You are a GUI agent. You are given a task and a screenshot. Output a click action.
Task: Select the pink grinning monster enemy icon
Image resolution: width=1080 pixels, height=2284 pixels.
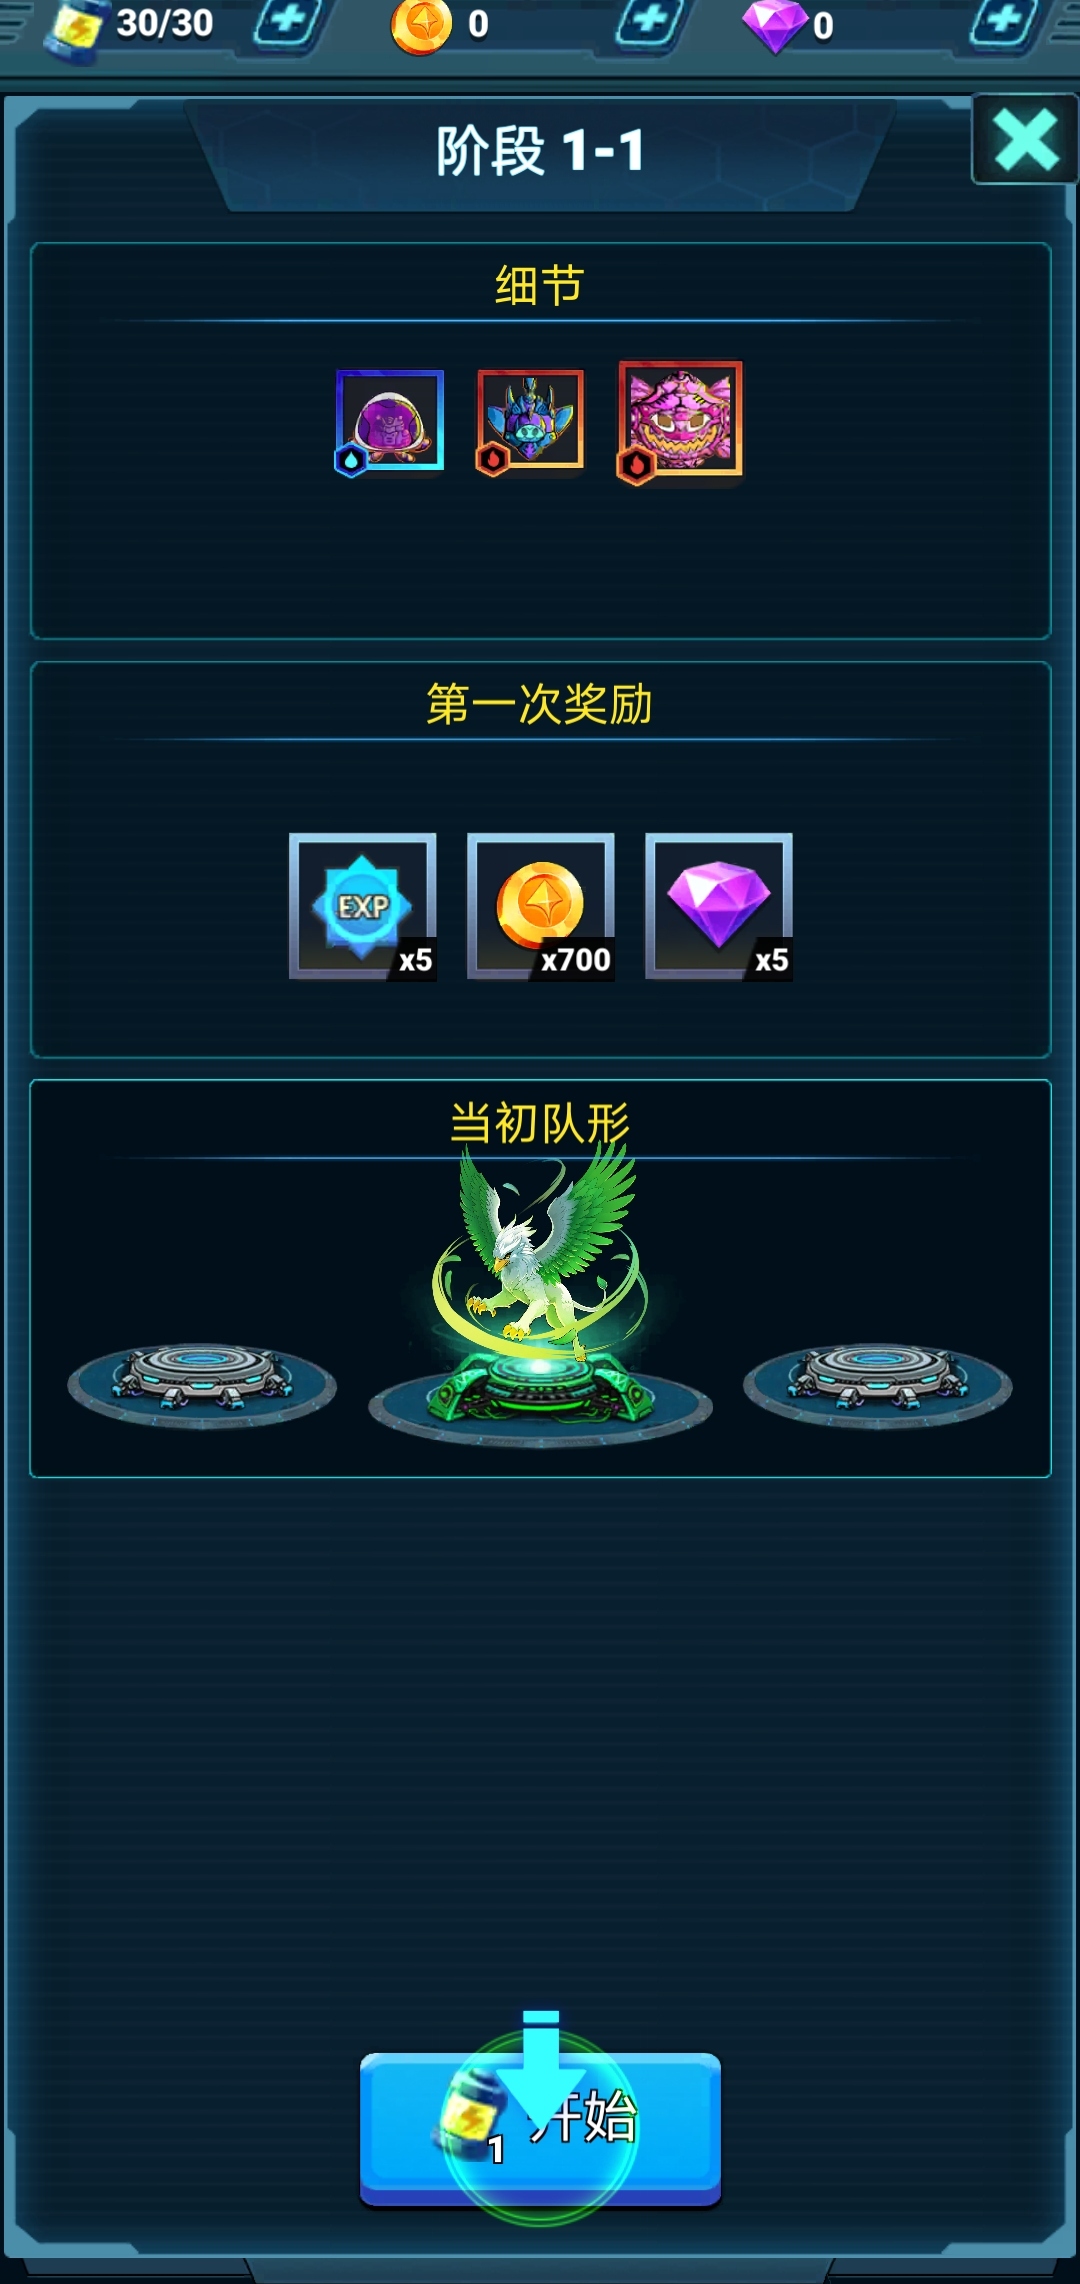(x=680, y=421)
